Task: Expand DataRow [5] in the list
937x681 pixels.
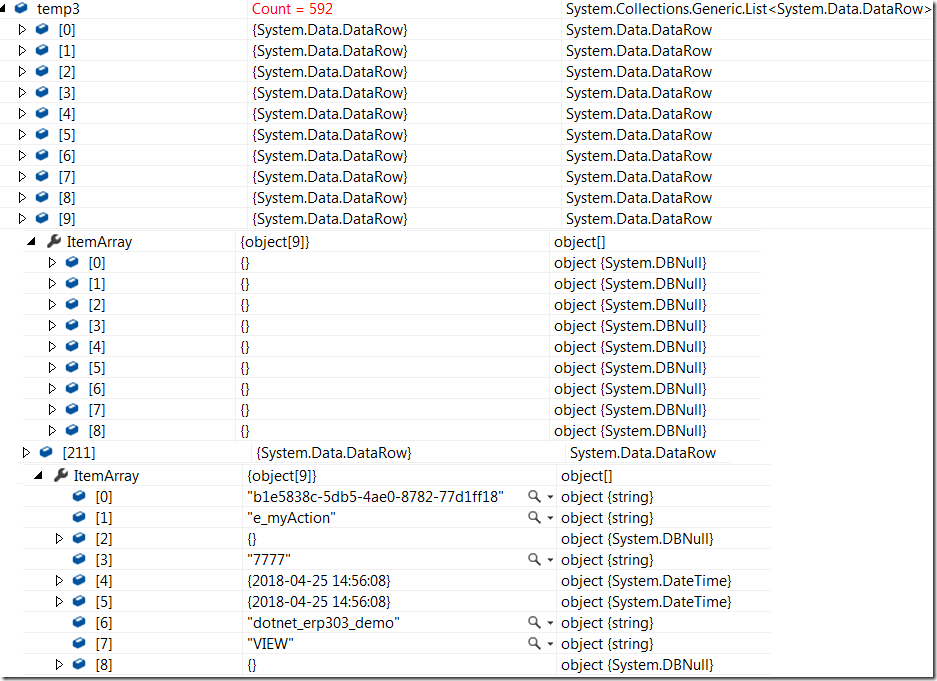Action: [22, 134]
